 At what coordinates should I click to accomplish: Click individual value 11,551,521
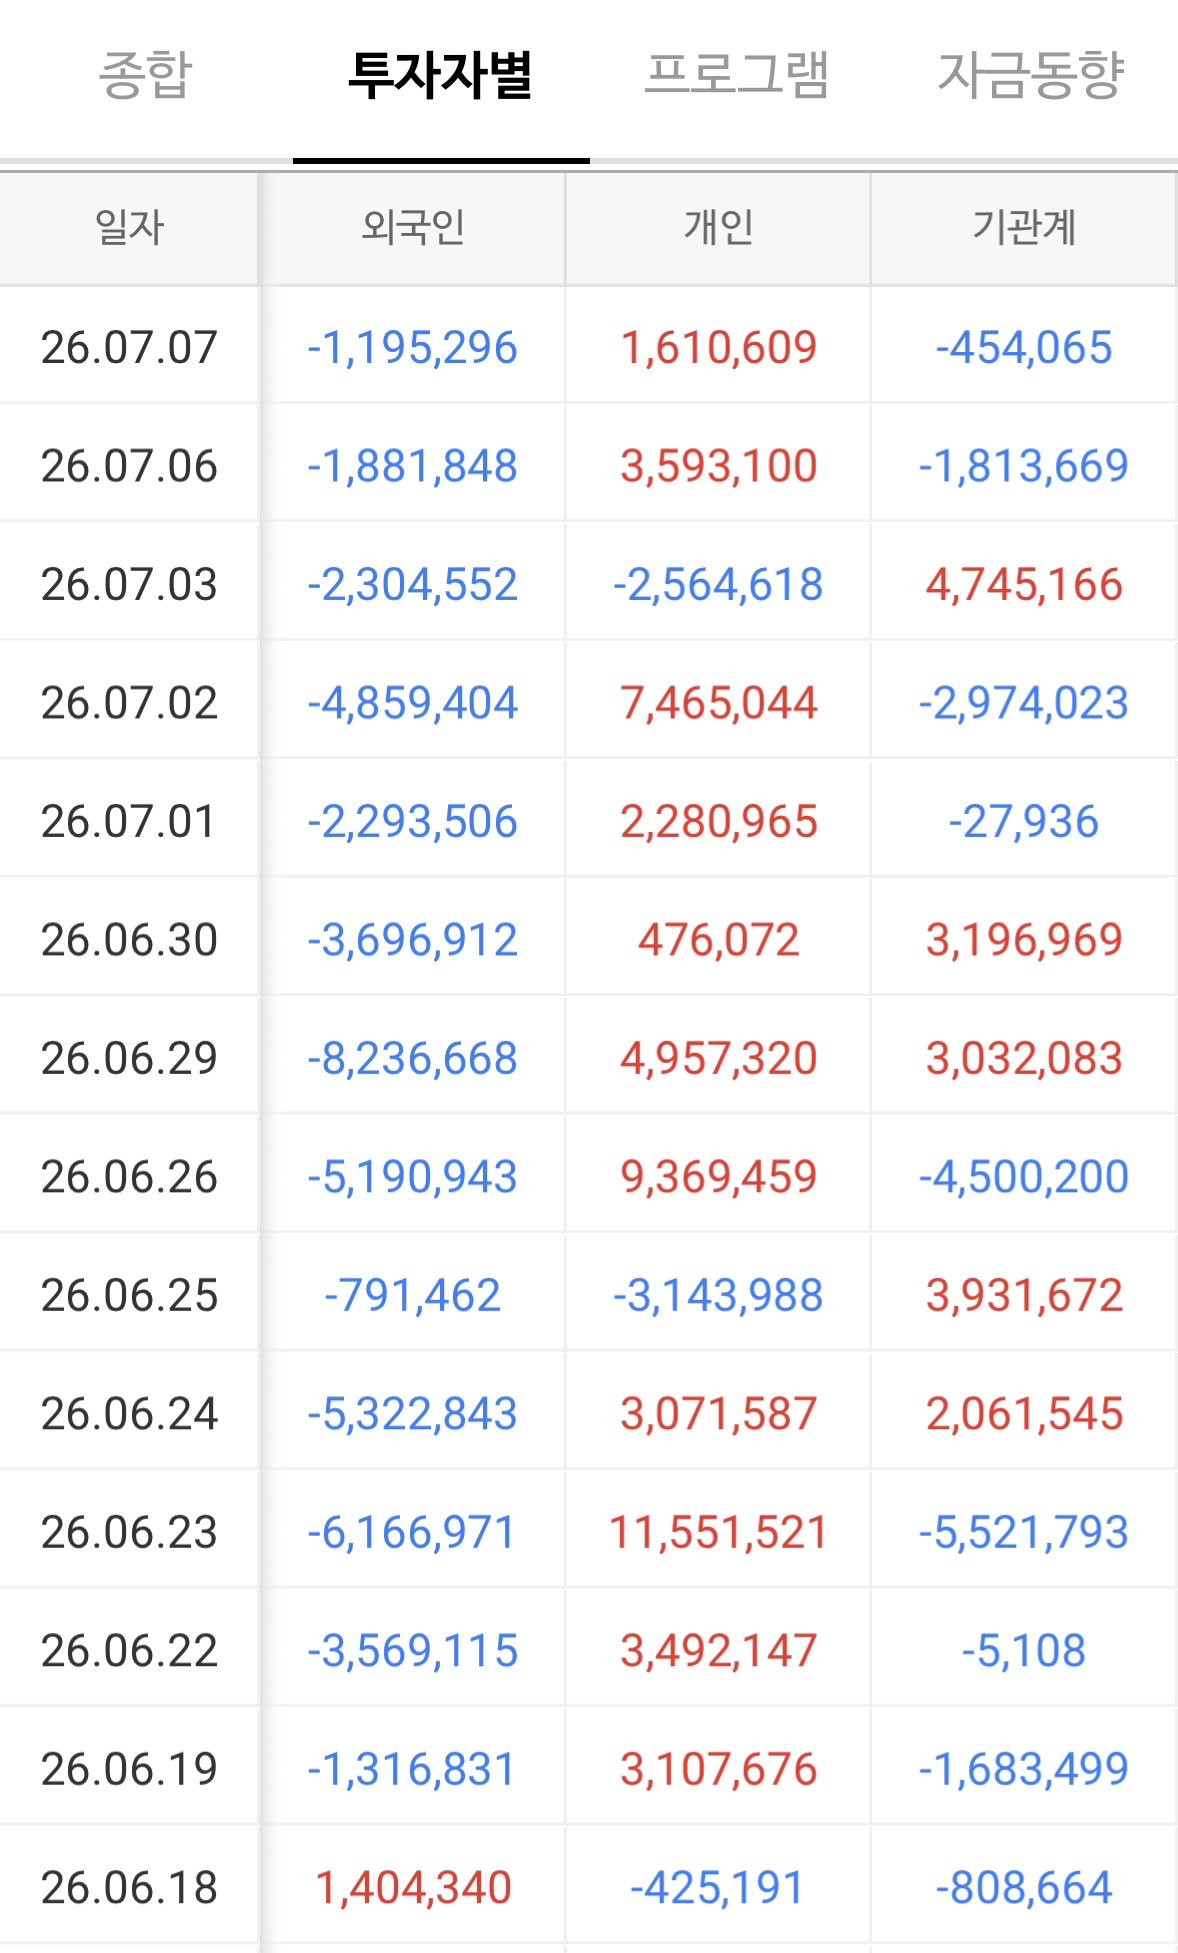(x=718, y=1532)
